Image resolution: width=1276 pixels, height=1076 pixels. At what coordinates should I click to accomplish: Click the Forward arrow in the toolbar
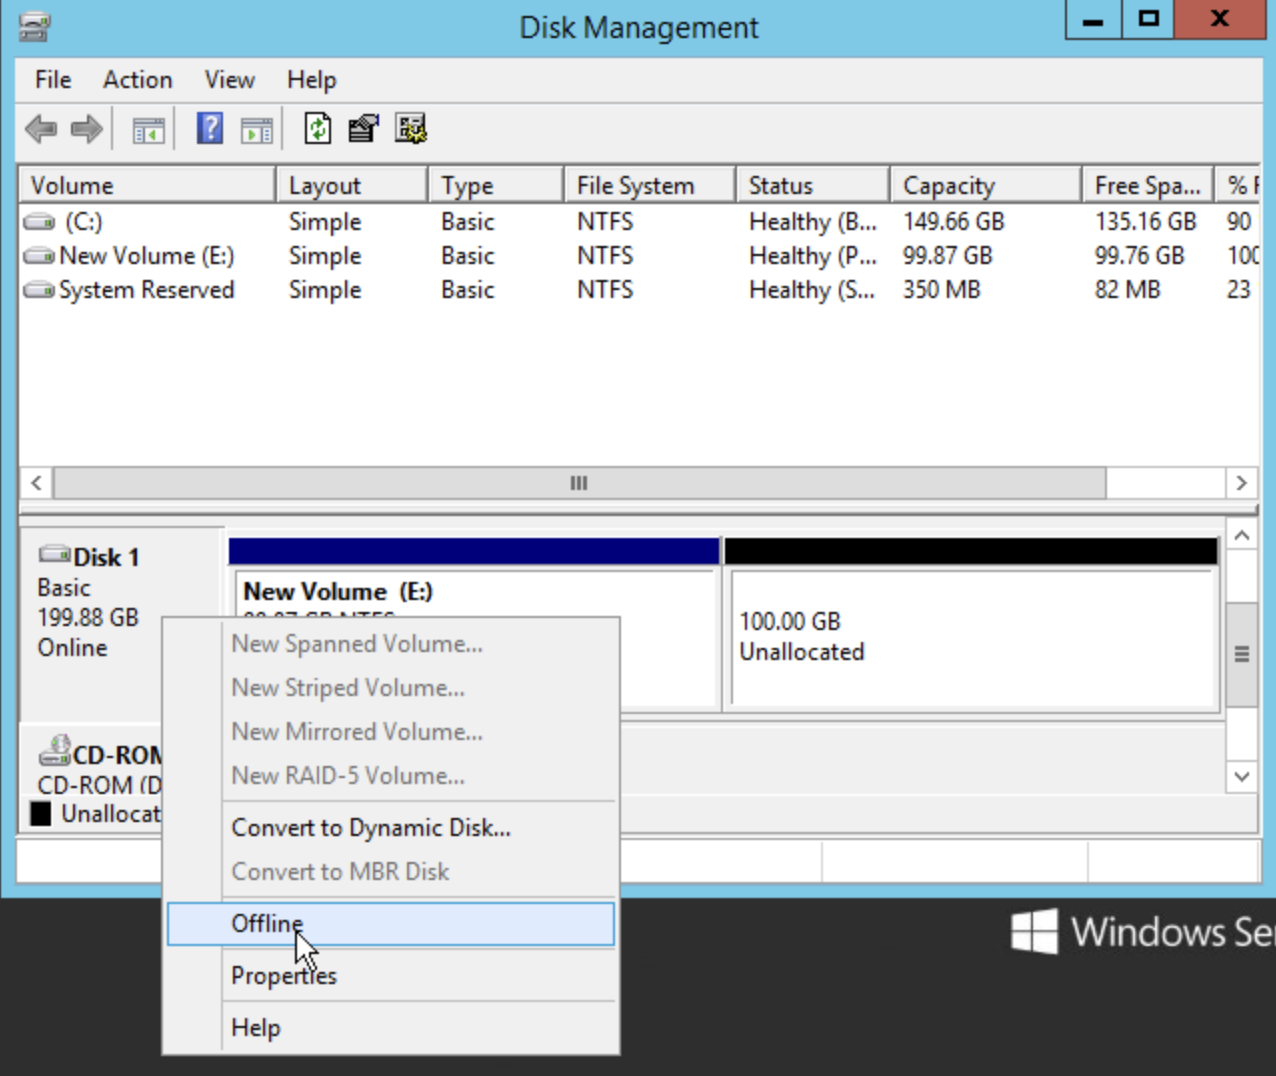coord(87,129)
